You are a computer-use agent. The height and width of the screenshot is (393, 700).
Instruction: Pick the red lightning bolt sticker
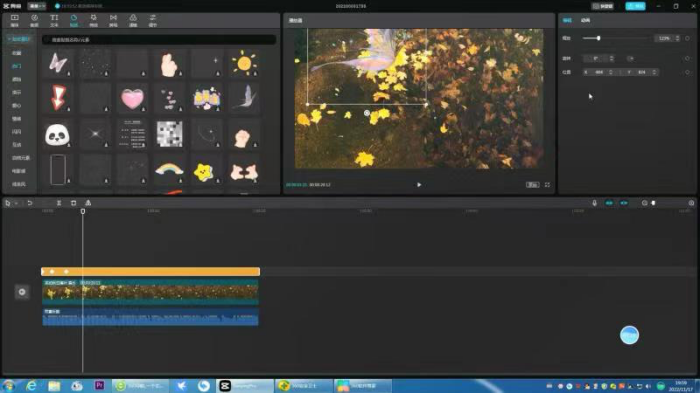58,98
